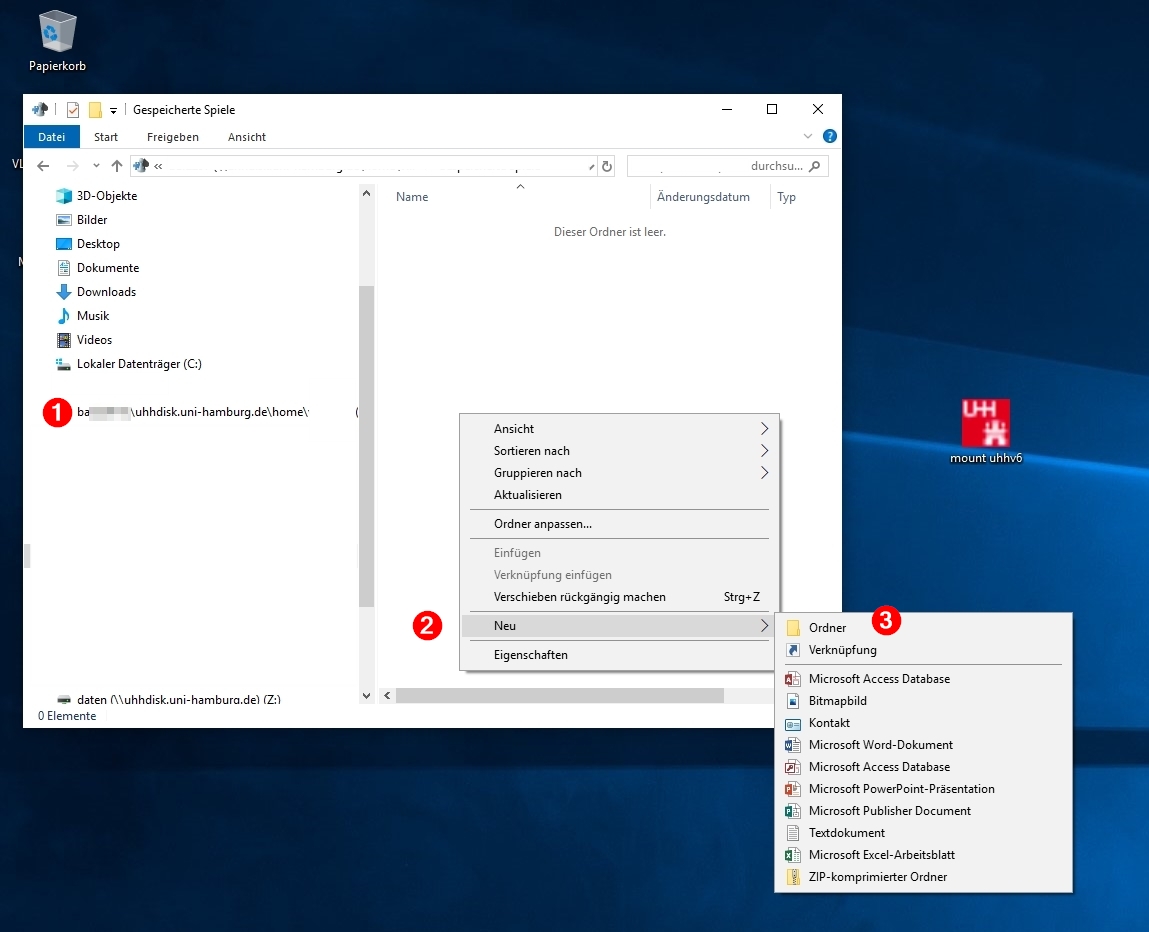The width and height of the screenshot is (1149, 932).
Task: Click the refresh icon in address bar
Action: (x=606, y=166)
